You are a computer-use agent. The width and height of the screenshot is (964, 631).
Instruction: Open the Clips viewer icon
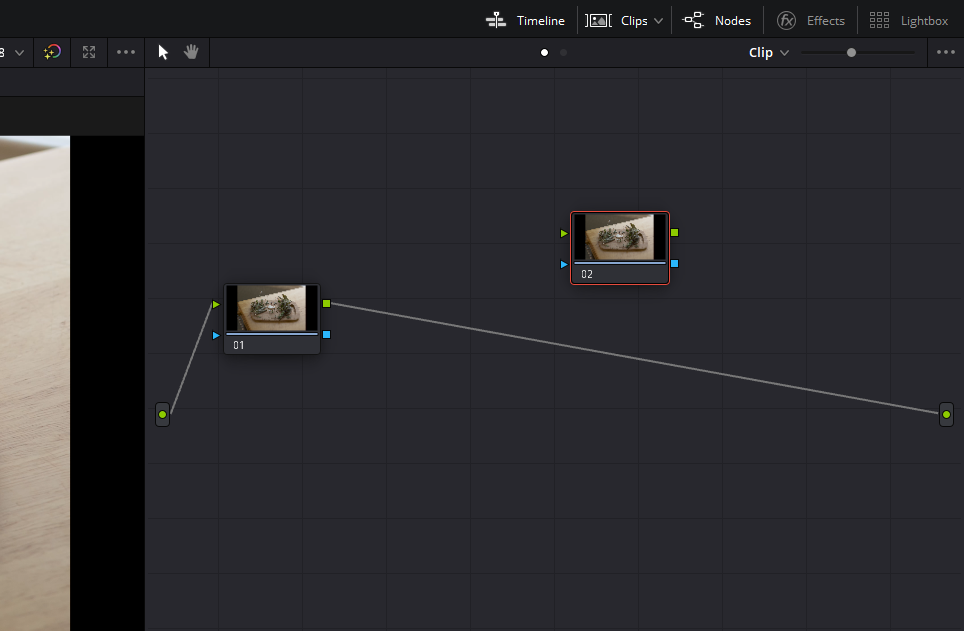coord(598,20)
